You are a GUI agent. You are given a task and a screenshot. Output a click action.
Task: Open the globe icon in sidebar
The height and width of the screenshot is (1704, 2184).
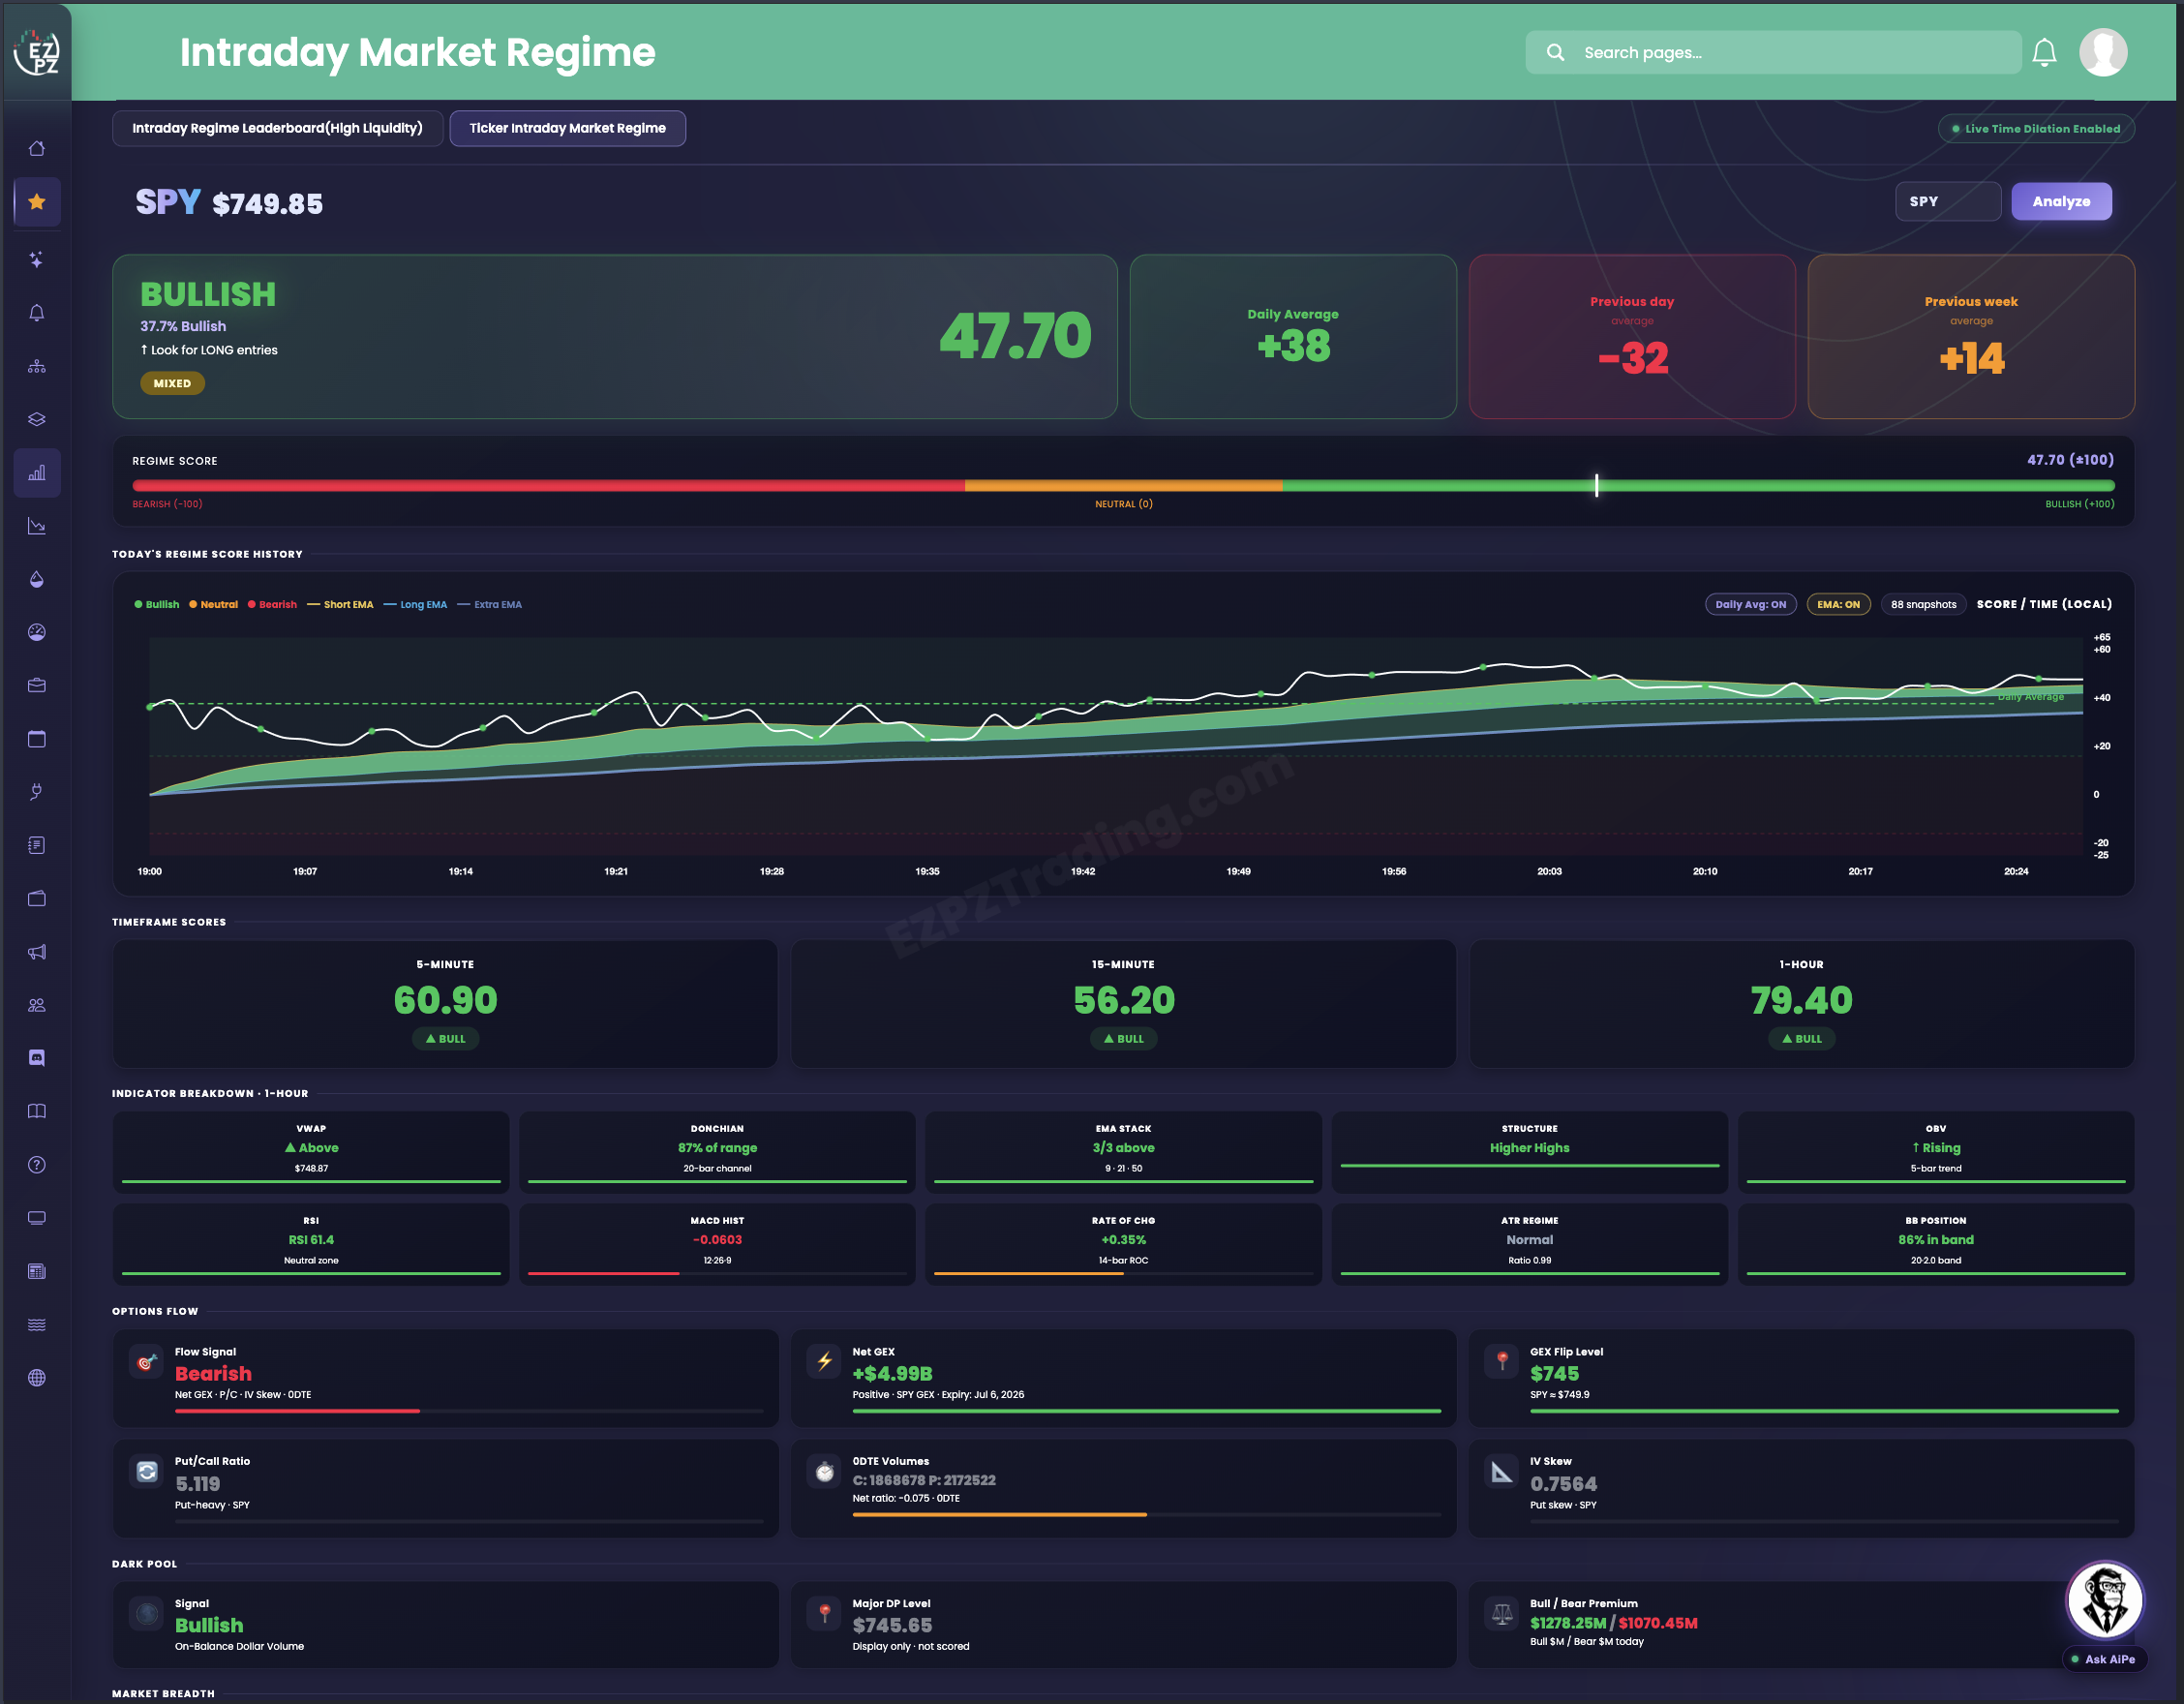tap(37, 1378)
